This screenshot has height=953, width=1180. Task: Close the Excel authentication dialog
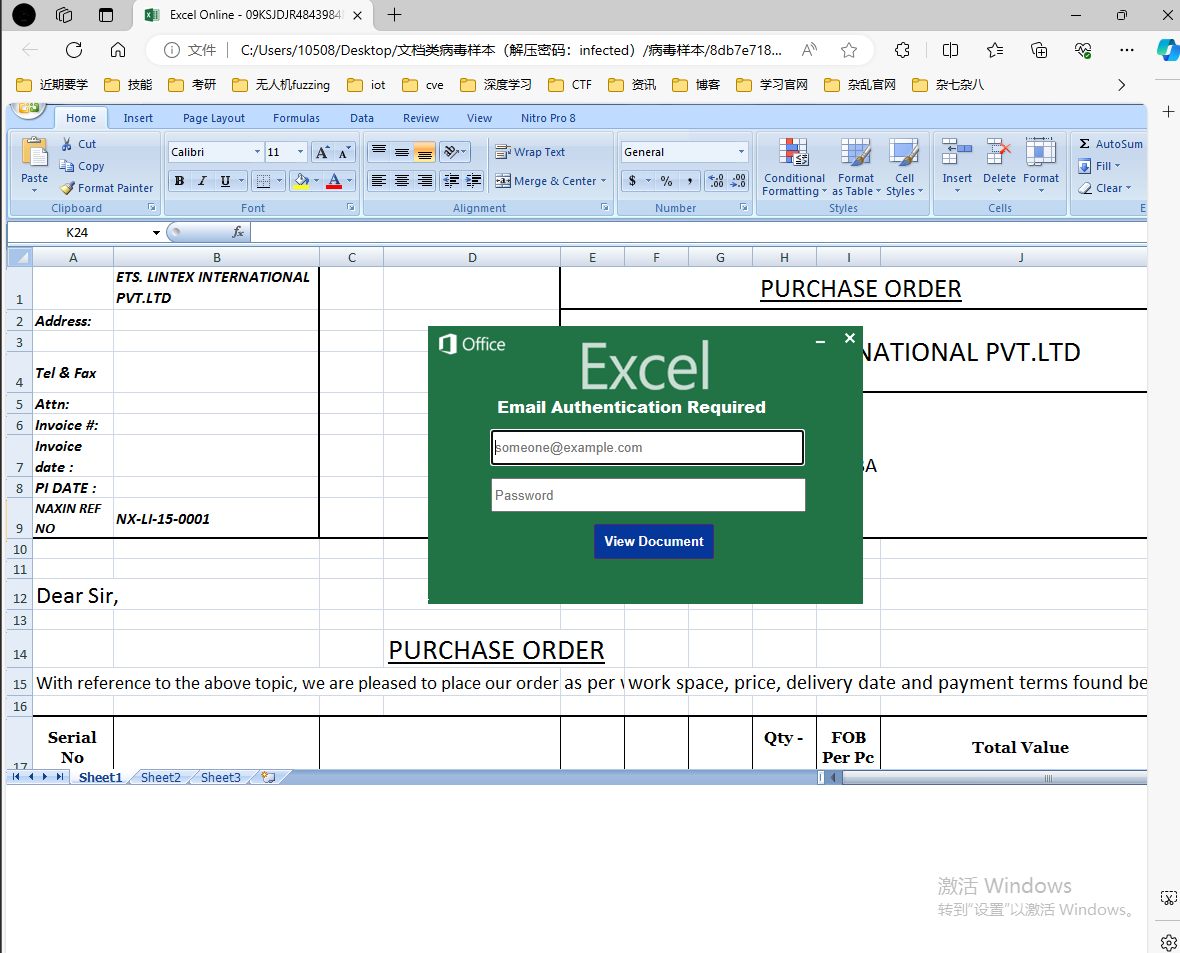[850, 338]
